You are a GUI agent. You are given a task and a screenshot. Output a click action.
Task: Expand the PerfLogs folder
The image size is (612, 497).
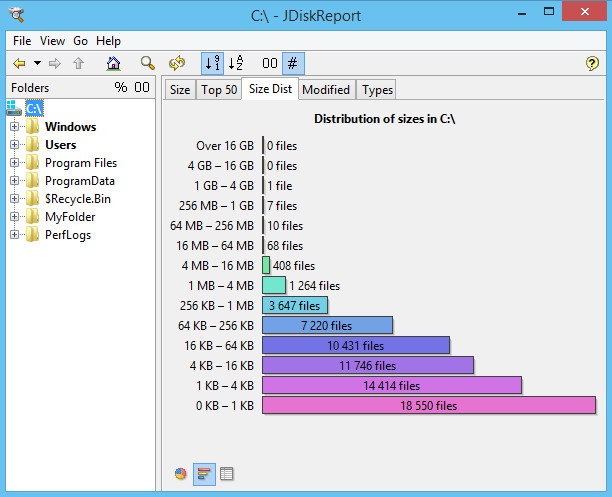pyautogui.click(x=14, y=234)
